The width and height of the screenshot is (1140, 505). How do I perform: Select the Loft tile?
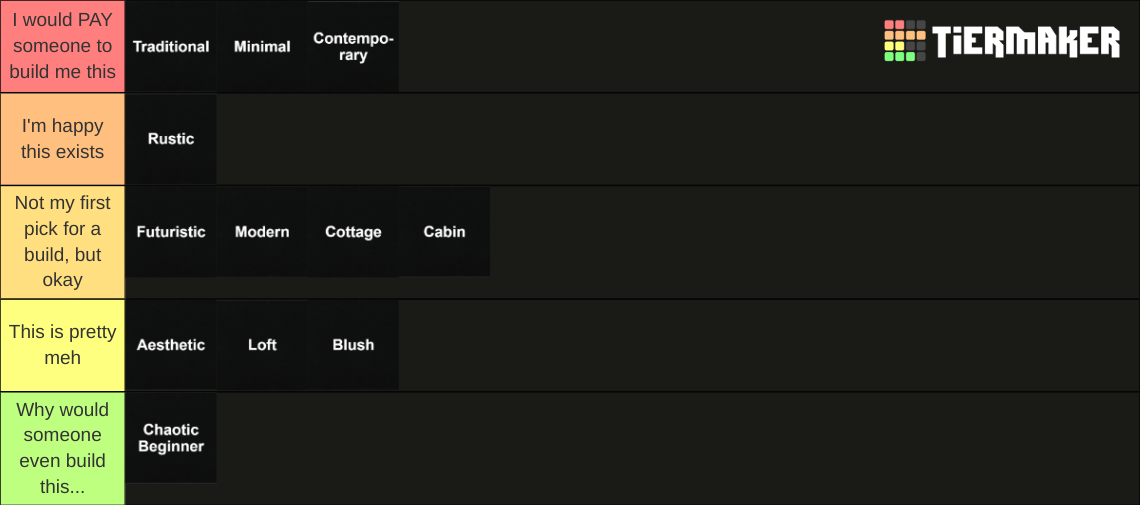pos(262,345)
